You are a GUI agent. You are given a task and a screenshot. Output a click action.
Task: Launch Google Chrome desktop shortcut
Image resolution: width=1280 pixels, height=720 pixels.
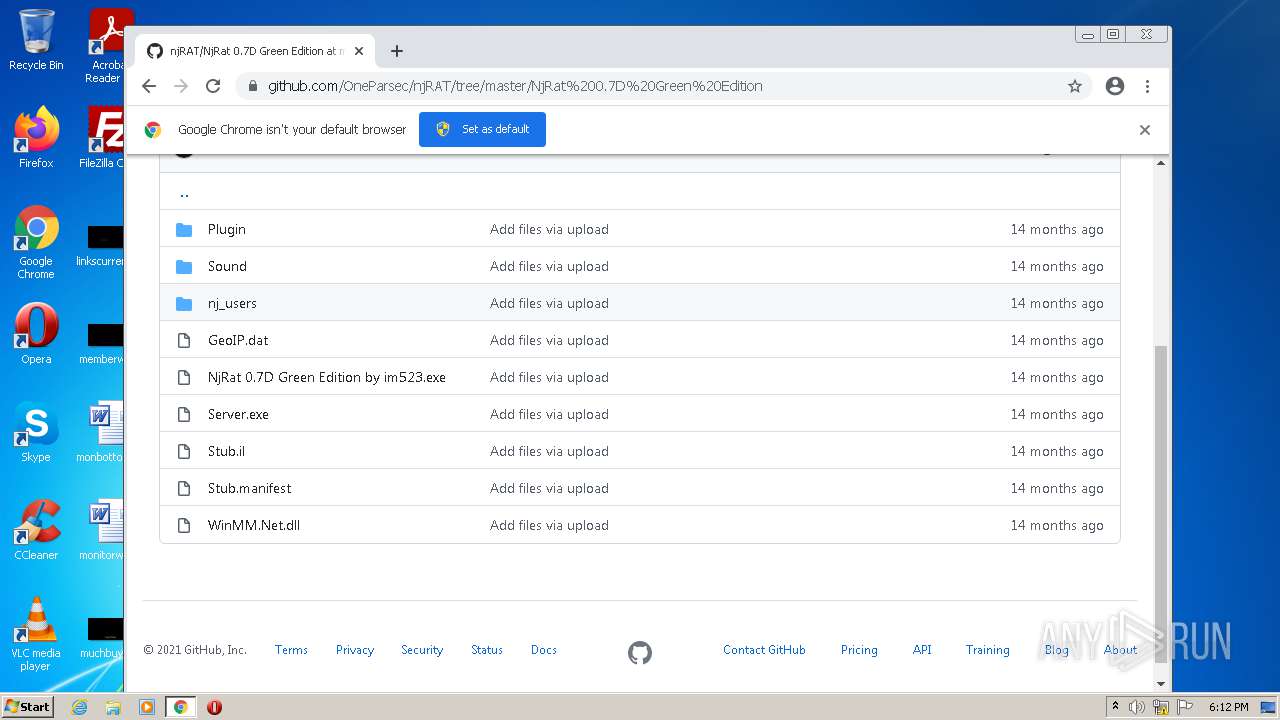coord(36,242)
